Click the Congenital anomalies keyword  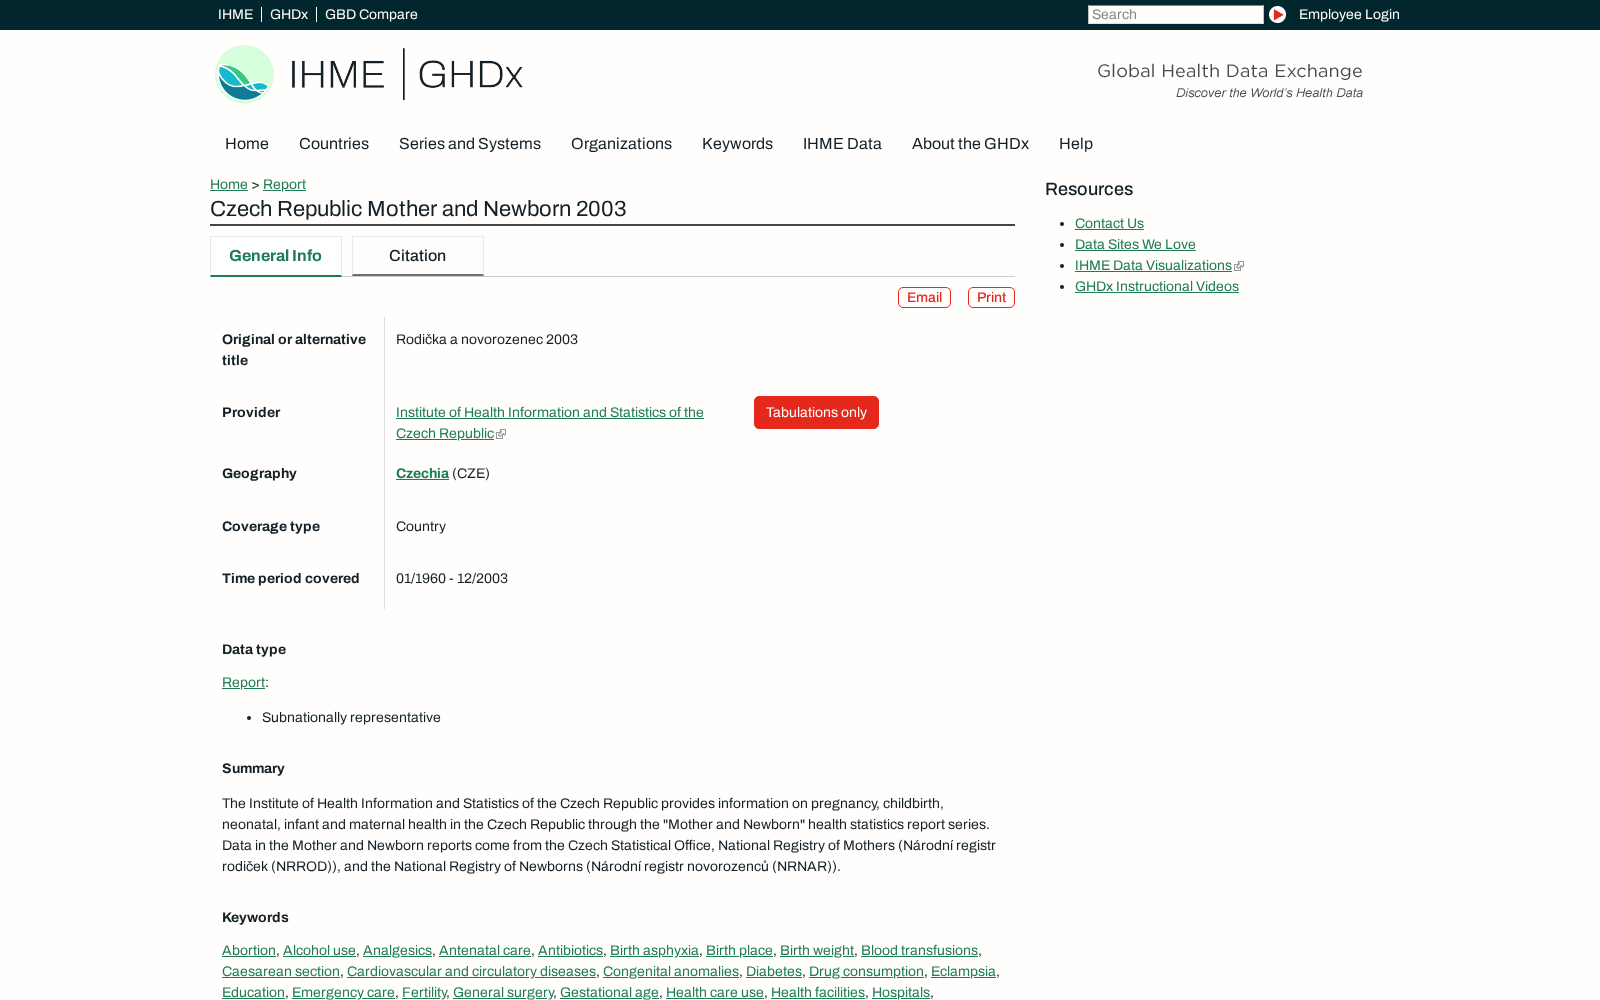tap(671, 972)
